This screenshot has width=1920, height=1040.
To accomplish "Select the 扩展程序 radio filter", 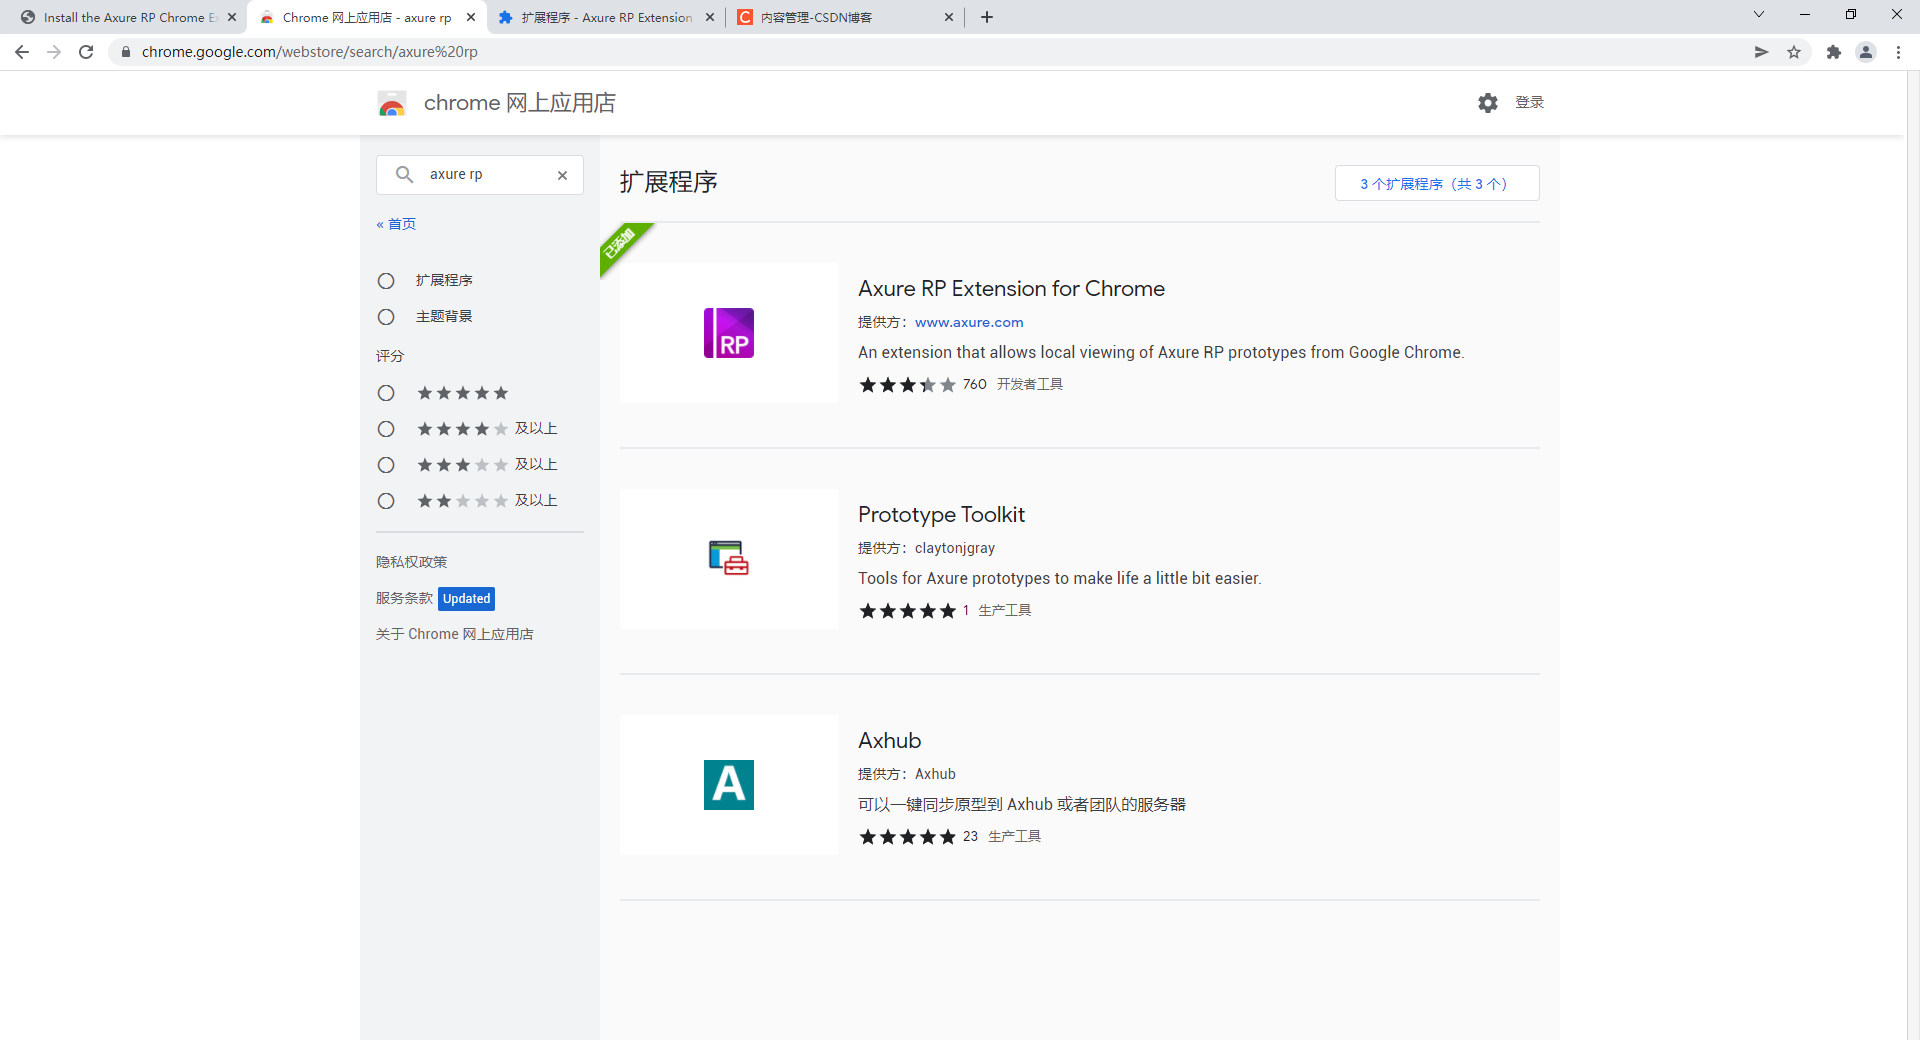I will (386, 281).
